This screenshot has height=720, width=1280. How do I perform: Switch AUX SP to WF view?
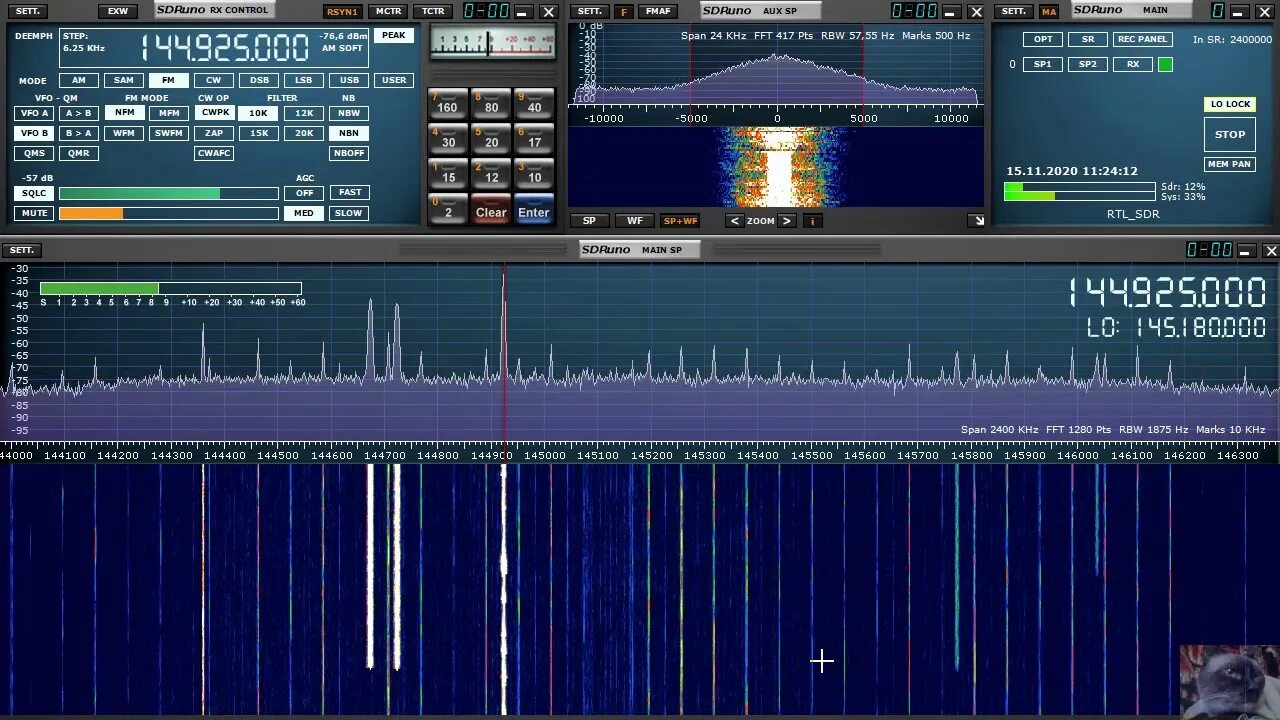(x=635, y=221)
